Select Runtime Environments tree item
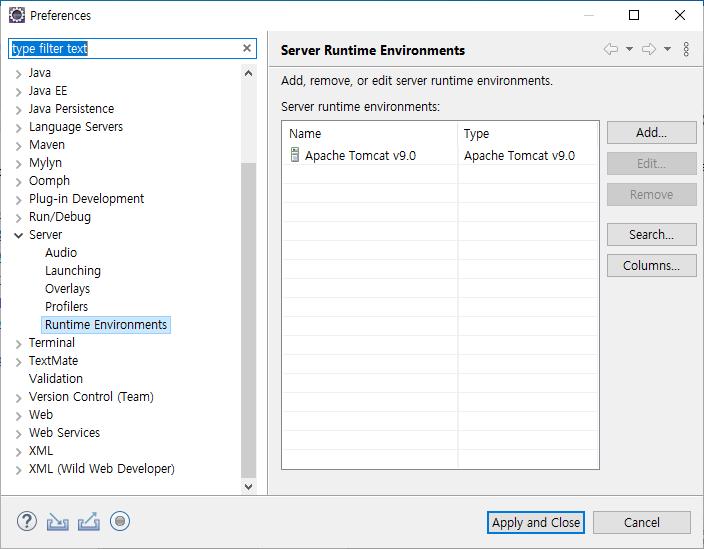The height and width of the screenshot is (549, 704). click(x=106, y=325)
